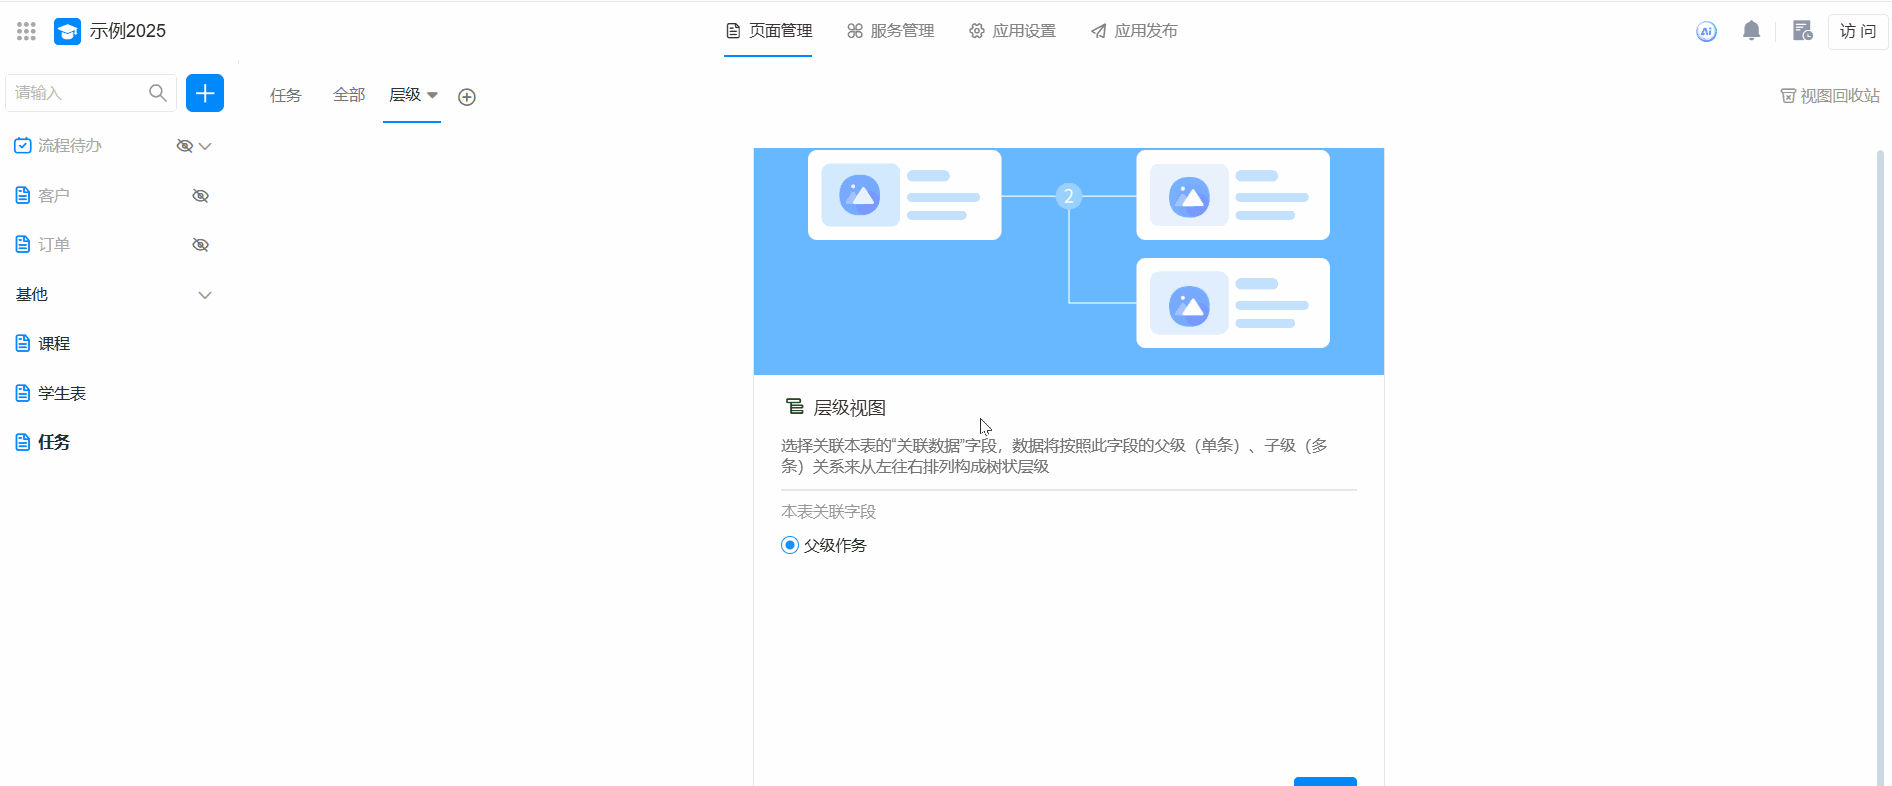Click the 请输入 search field
Screen dimensions: 1892x786
[75, 93]
